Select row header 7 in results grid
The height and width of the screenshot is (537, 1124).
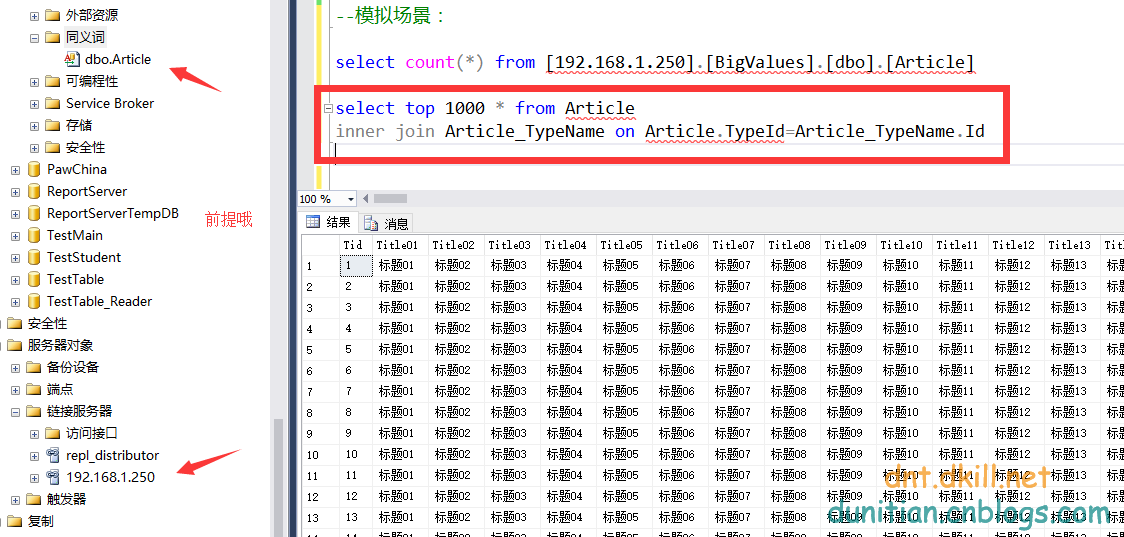tap(320, 391)
